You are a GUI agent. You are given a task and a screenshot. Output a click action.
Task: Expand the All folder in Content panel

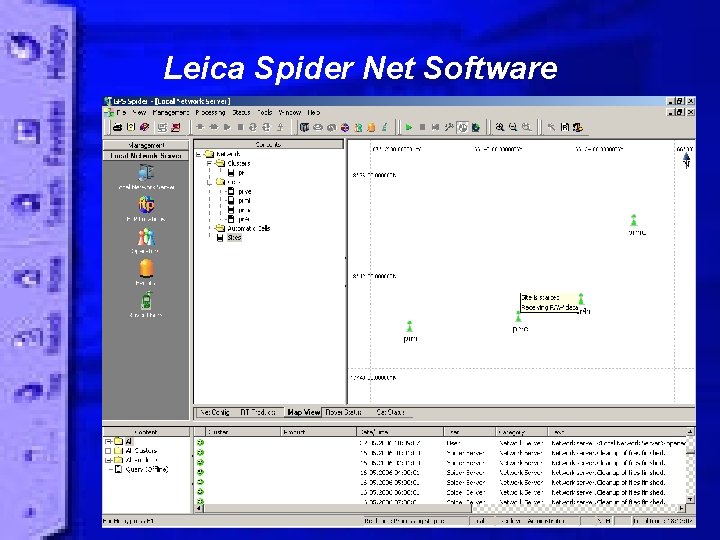click(108, 441)
